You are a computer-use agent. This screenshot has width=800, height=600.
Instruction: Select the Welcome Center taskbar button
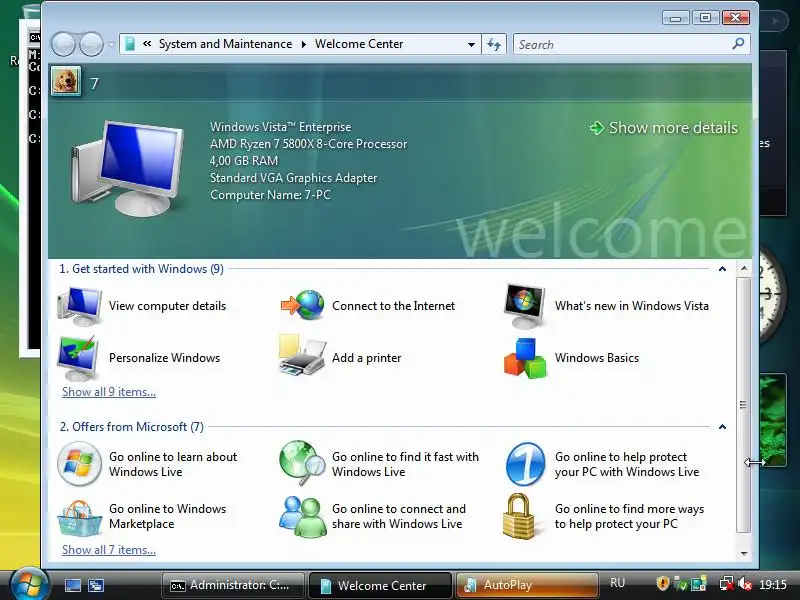coord(381,585)
